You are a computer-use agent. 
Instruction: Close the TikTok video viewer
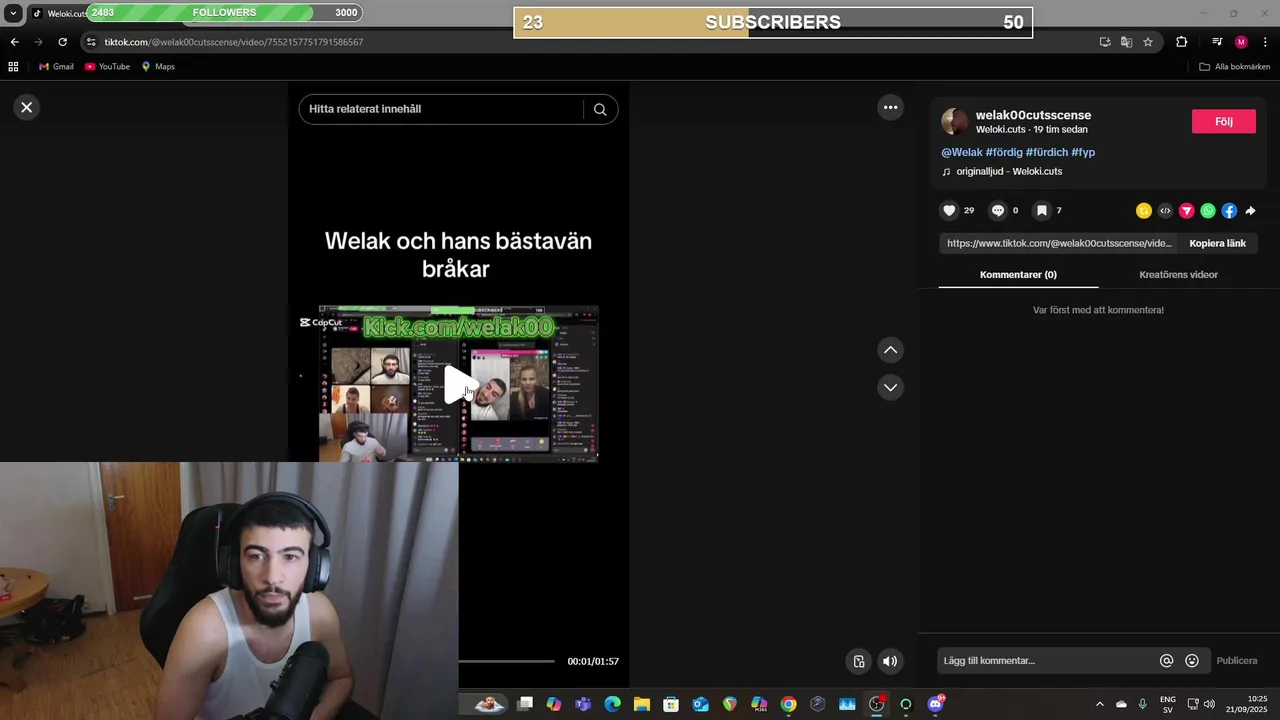27,107
